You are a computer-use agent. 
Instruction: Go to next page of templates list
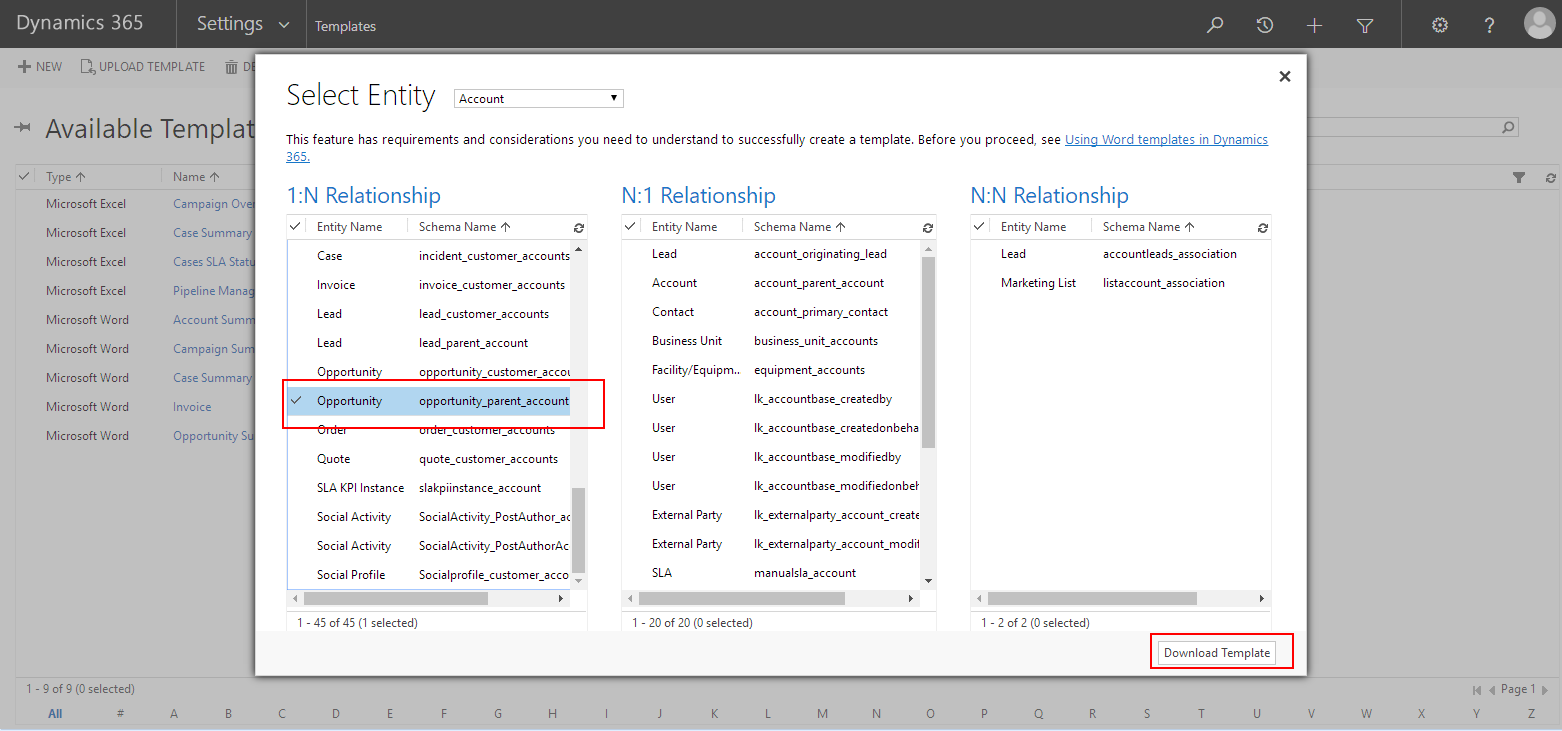pyautogui.click(x=1545, y=690)
